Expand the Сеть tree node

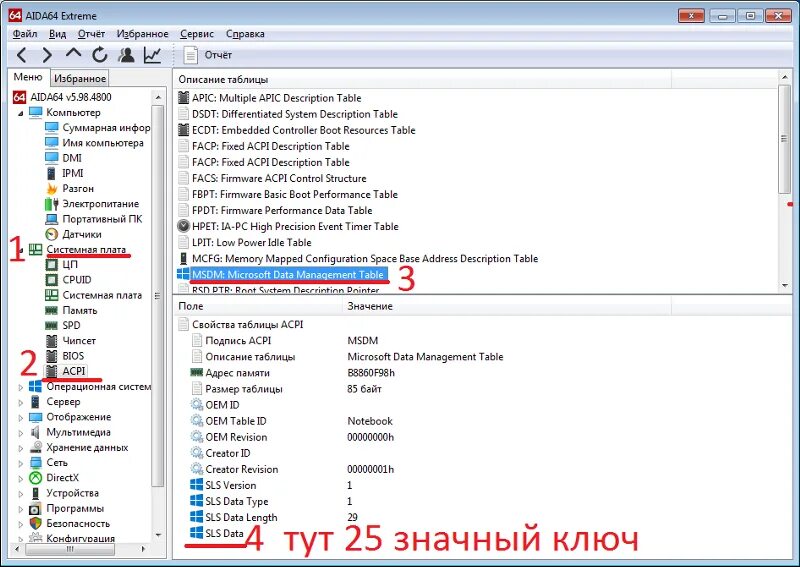pyautogui.click(x=20, y=463)
